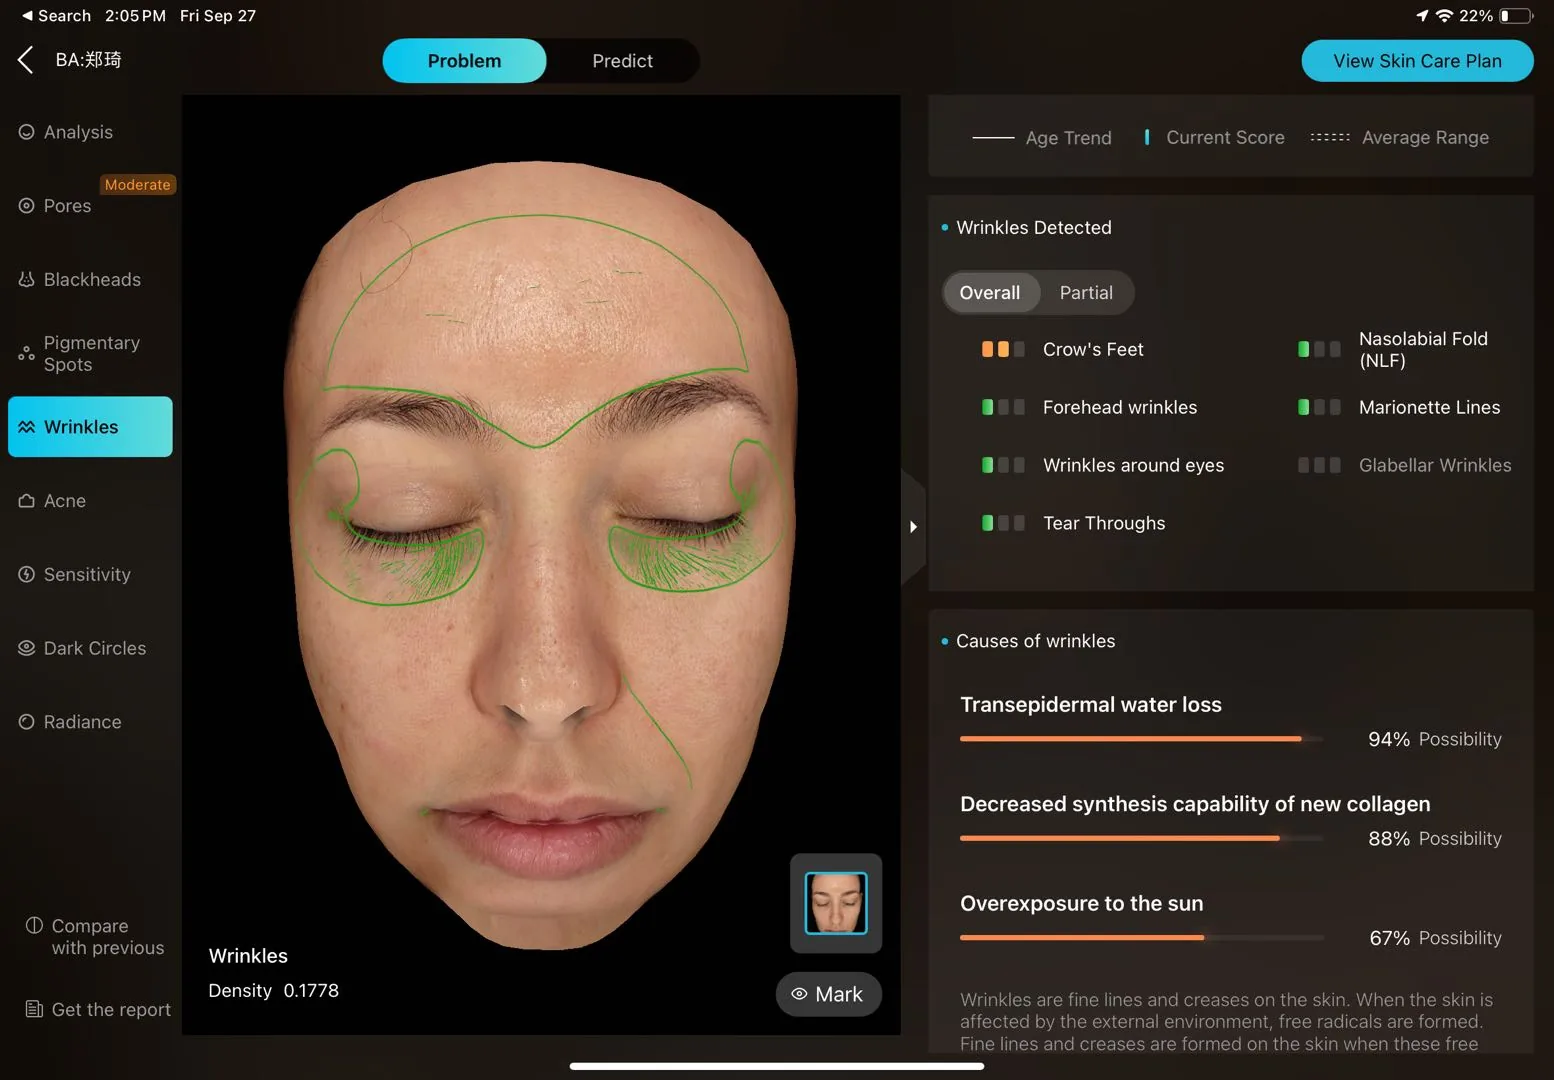Open the small face thumbnail preview
The width and height of the screenshot is (1554, 1080).
point(836,903)
